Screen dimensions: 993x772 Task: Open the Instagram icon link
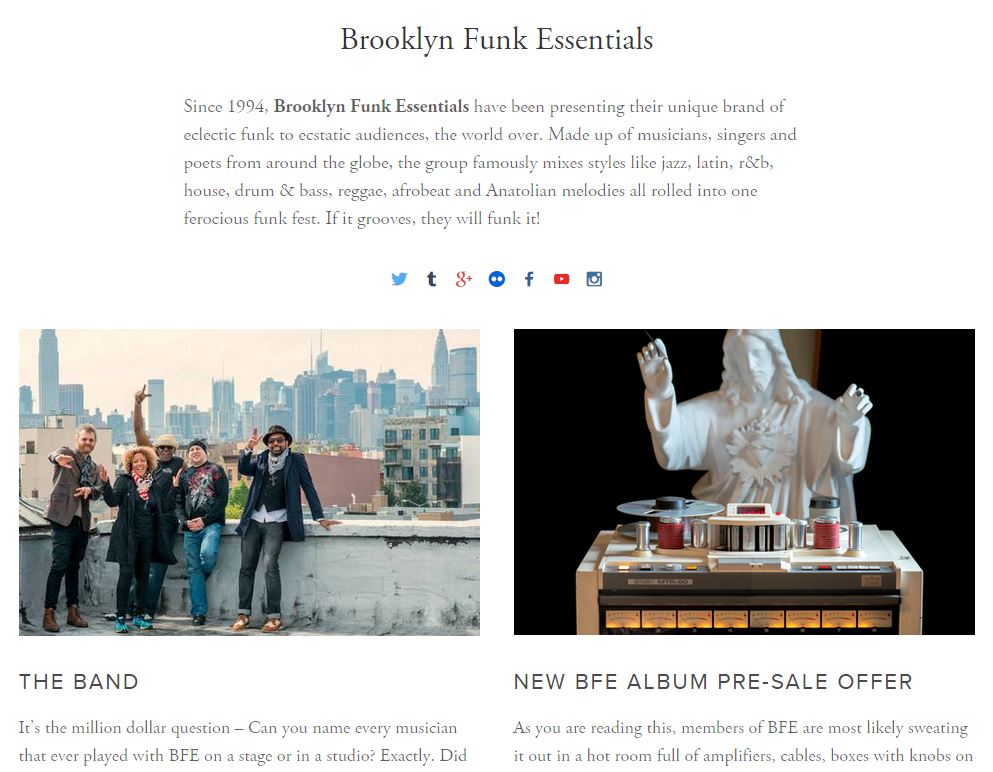(594, 279)
